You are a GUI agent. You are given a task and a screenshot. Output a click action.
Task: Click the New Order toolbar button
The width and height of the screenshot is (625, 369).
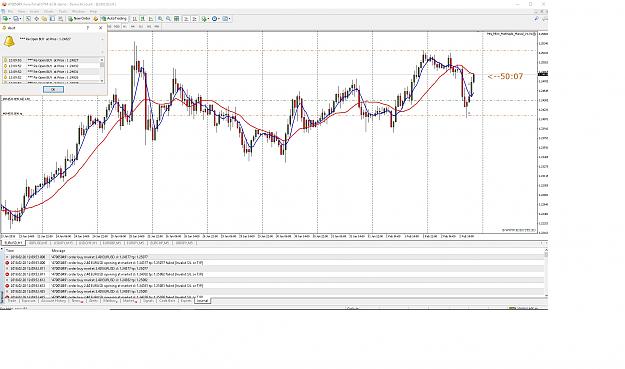coord(79,19)
